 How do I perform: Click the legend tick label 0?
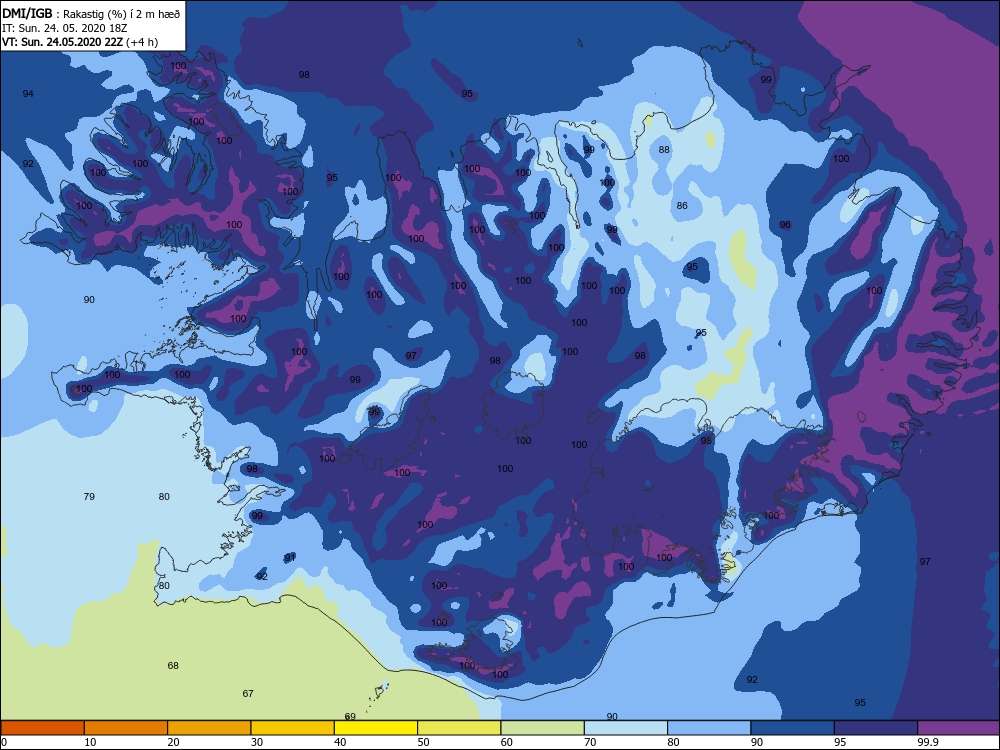click(4, 742)
